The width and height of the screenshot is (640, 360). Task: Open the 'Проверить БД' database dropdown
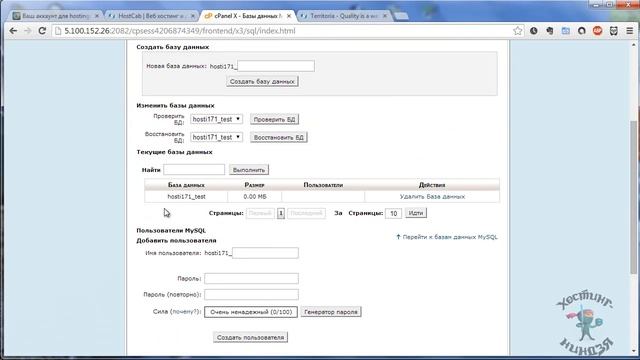pyautogui.click(x=216, y=119)
